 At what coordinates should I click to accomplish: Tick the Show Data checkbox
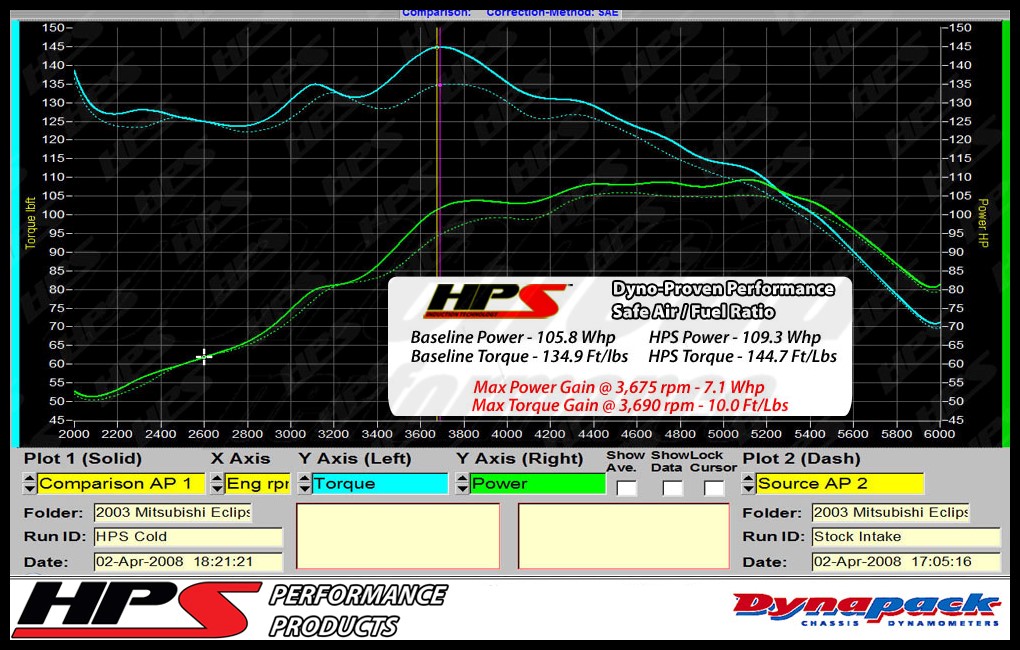[x=672, y=488]
